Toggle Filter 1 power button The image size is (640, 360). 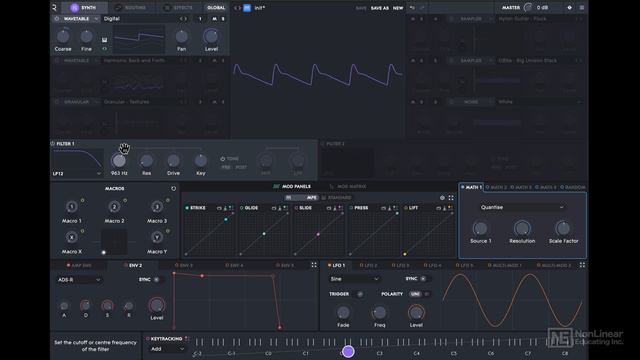point(53,144)
